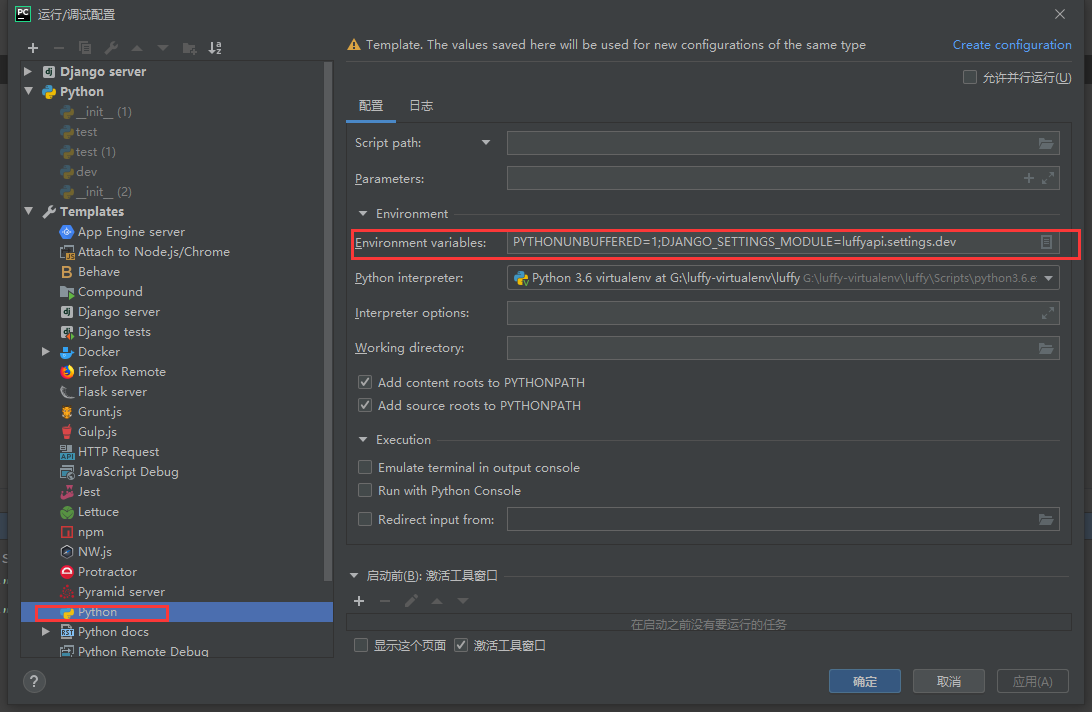Collapse the Templates tree node
This screenshot has width=1092, height=712.
click(29, 211)
